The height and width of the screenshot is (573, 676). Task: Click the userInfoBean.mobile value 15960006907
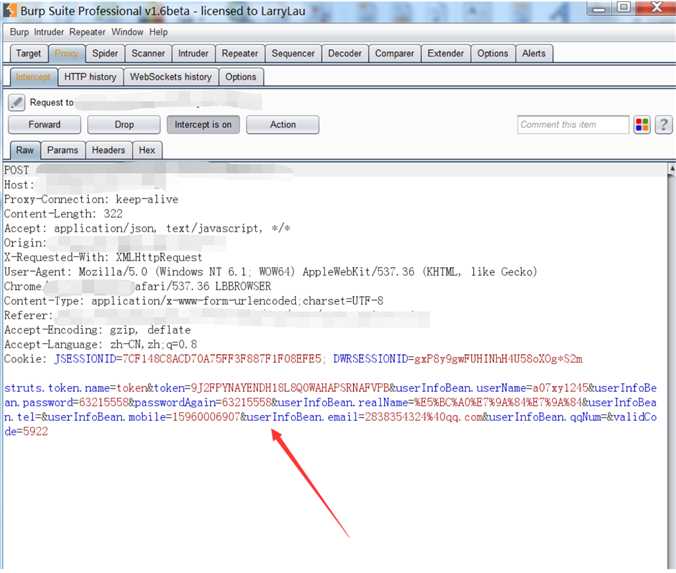(x=206, y=417)
